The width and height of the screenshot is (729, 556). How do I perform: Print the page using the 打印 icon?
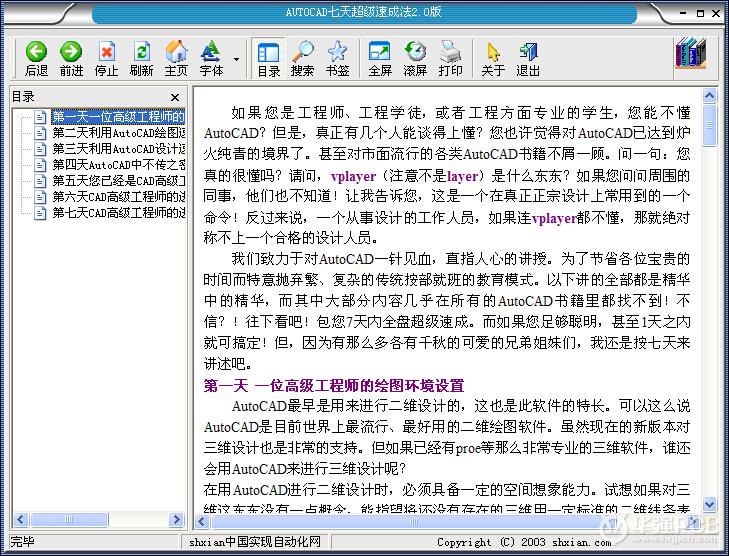click(x=450, y=58)
